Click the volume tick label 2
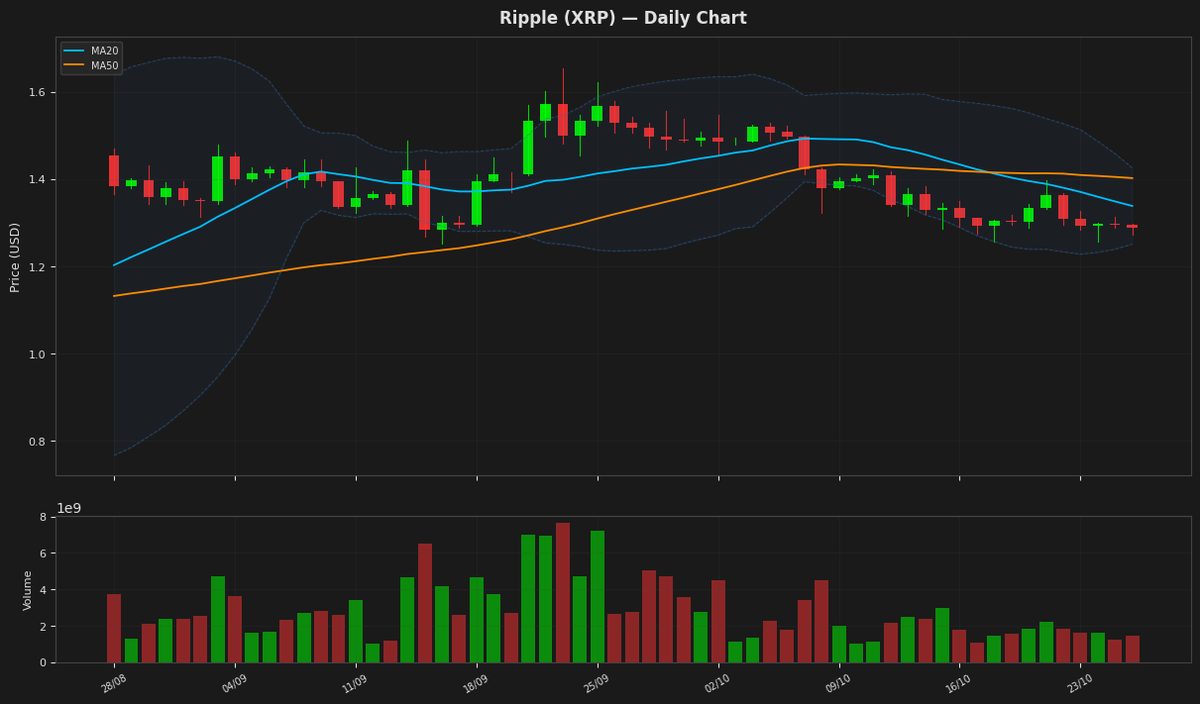 pos(43,627)
